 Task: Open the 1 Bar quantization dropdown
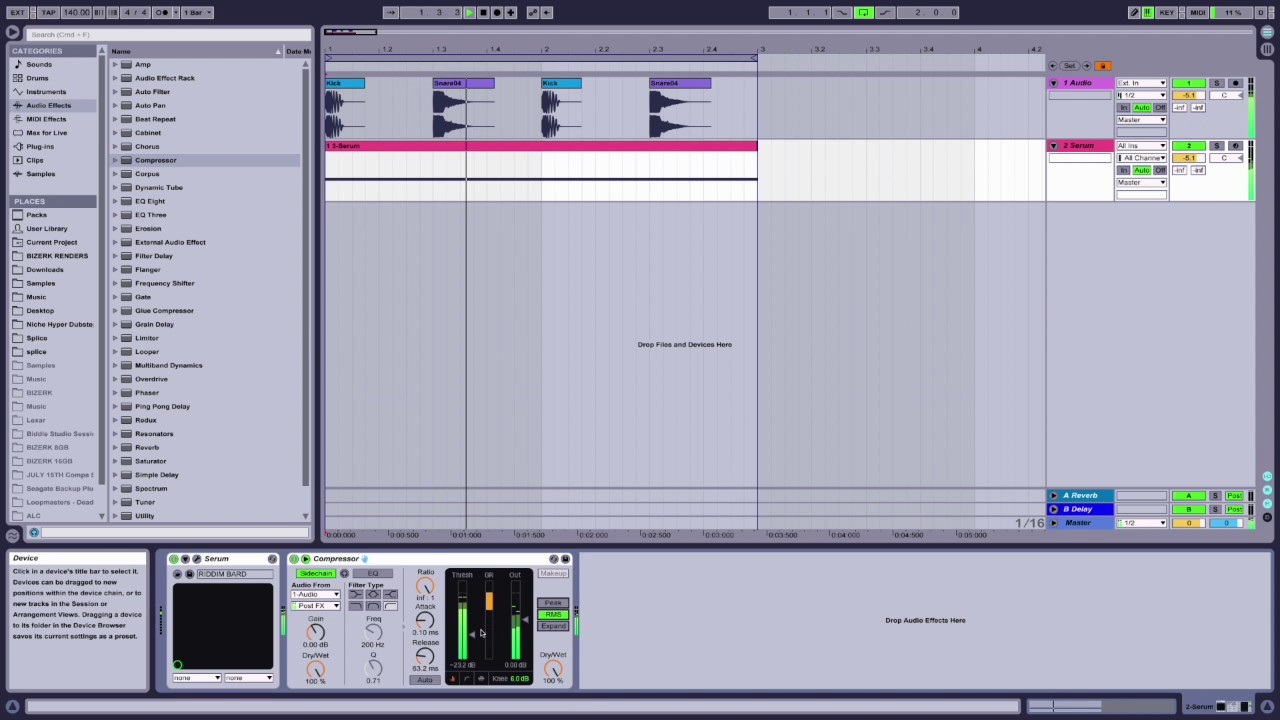tap(197, 12)
